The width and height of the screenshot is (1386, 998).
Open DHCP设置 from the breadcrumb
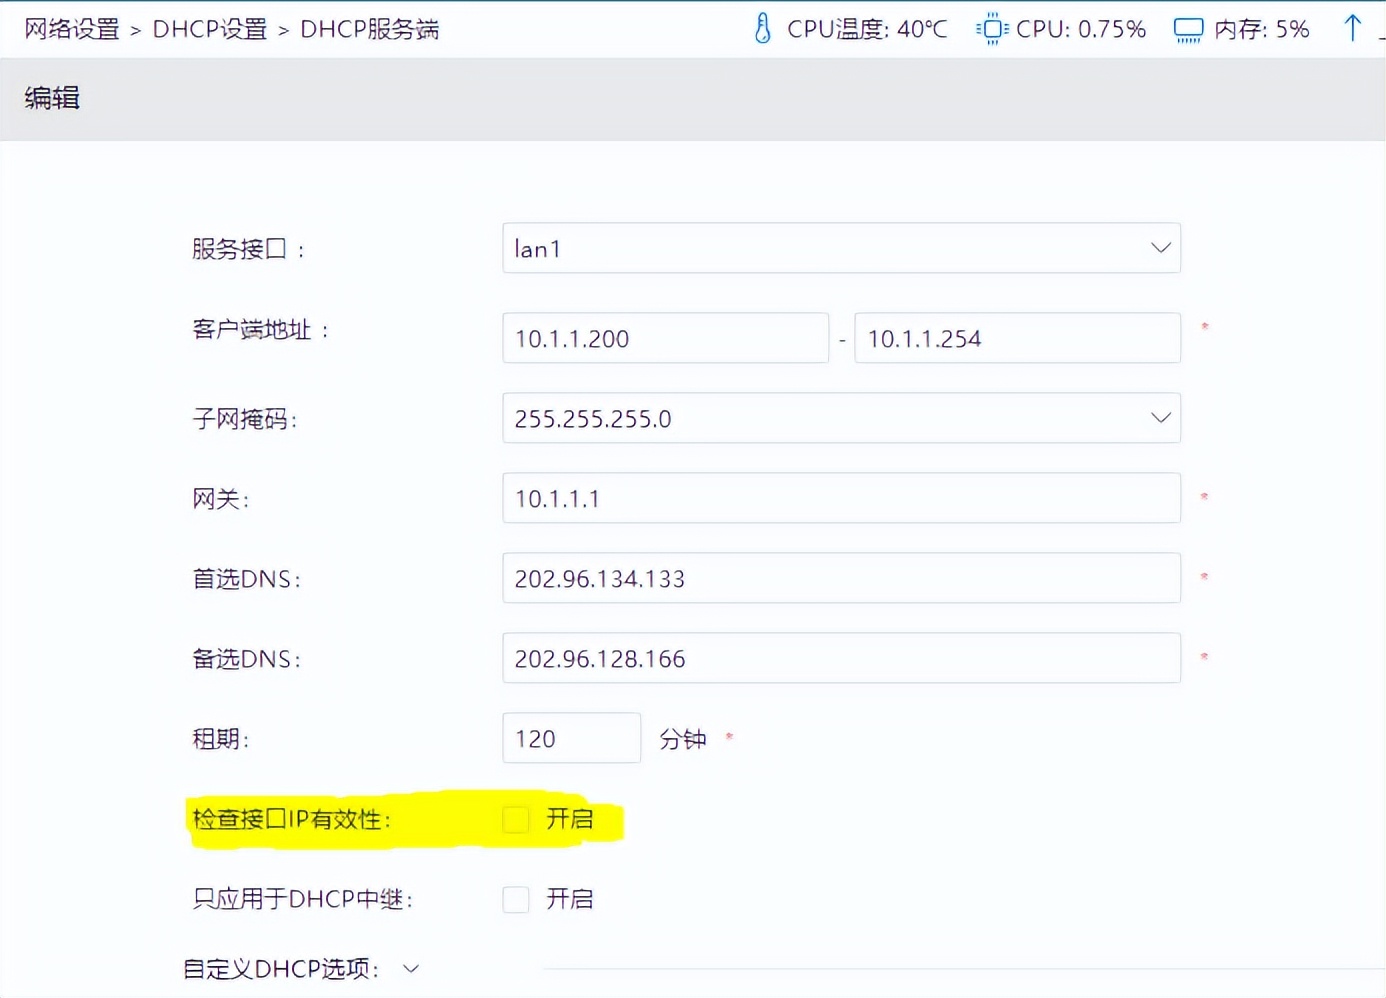(209, 29)
